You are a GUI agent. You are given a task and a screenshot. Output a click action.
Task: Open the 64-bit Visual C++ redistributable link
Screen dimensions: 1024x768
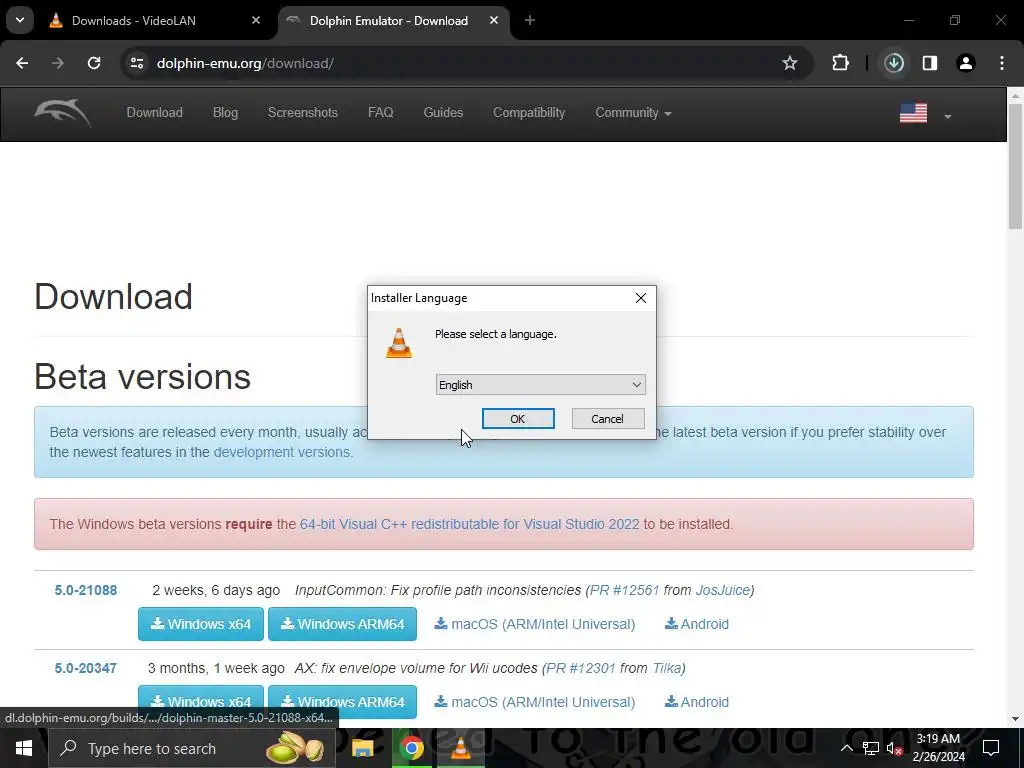tap(470, 524)
